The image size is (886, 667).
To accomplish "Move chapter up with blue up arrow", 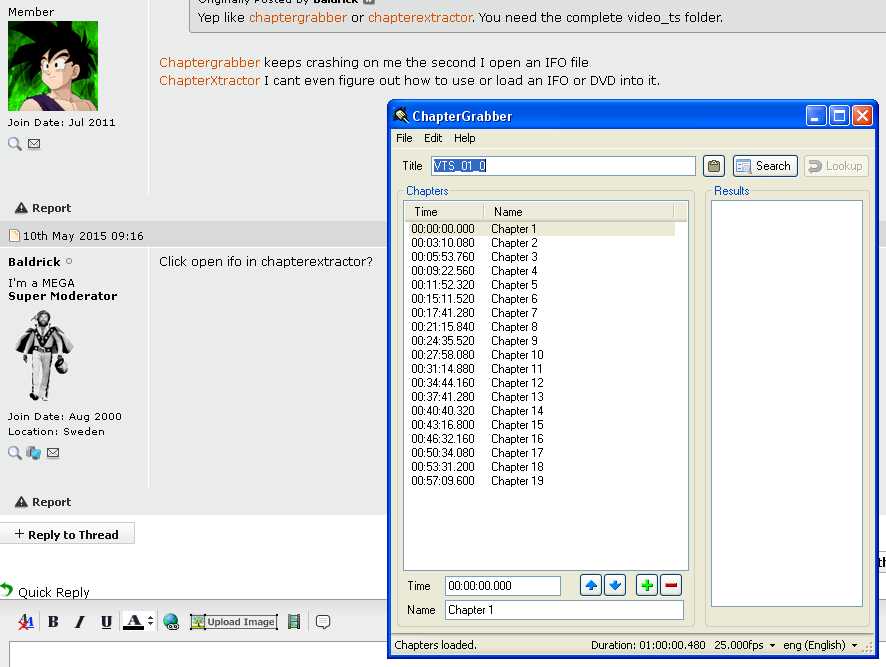I will (591, 585).
